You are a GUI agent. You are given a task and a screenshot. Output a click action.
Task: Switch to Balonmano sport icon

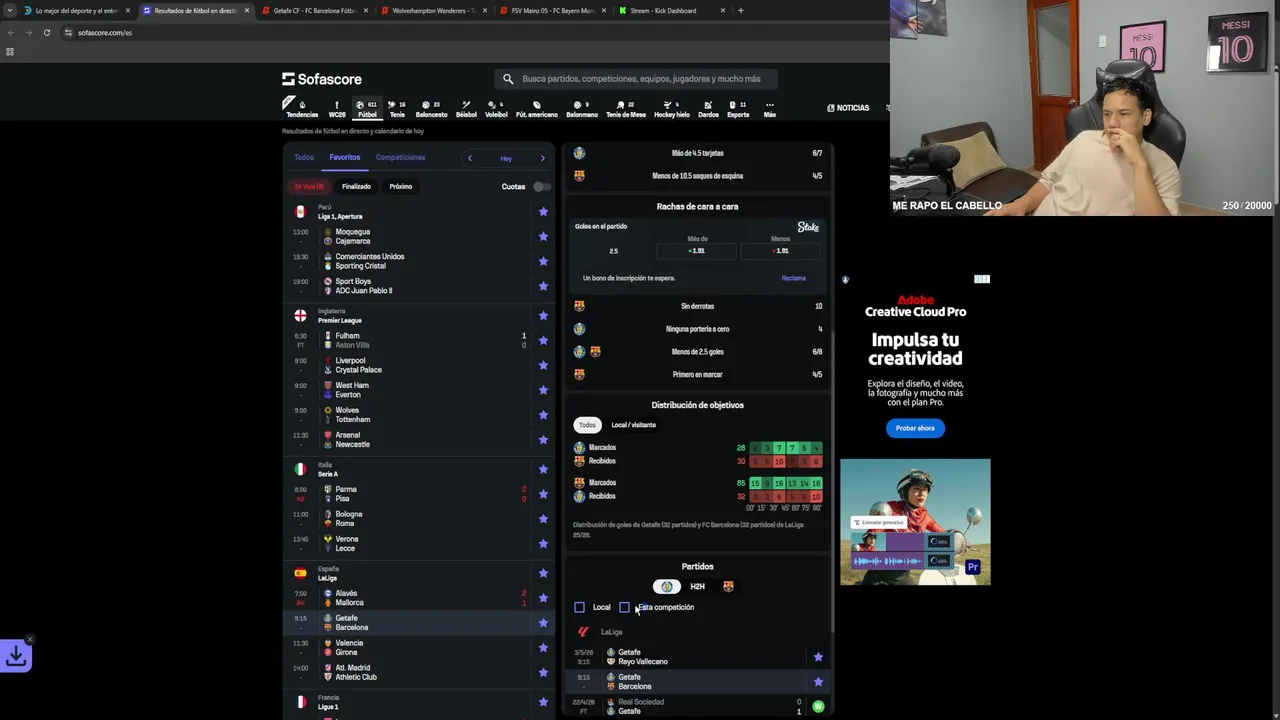(582, 108)
